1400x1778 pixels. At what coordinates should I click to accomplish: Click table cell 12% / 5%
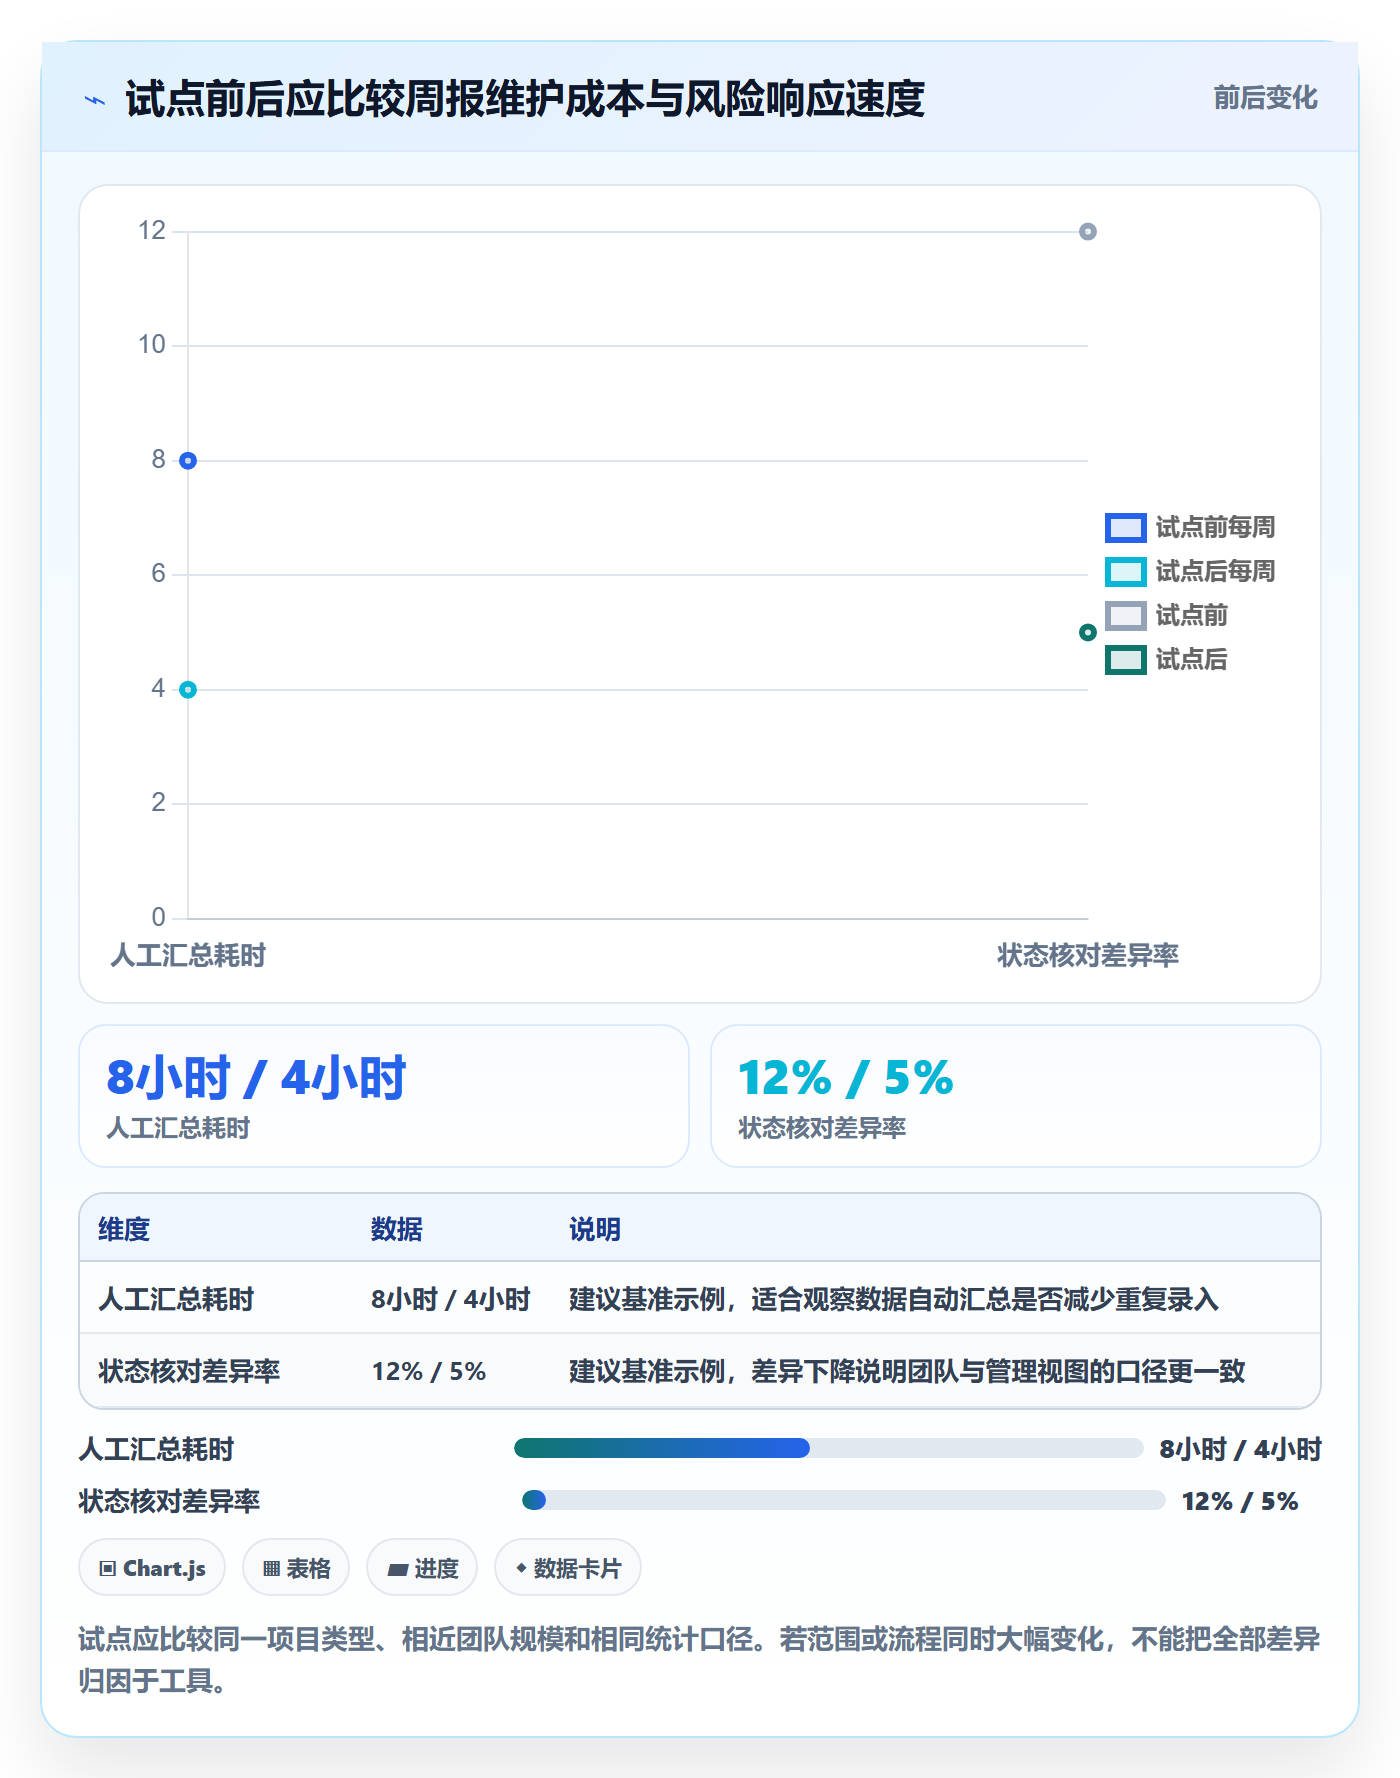coord(429,1371)
